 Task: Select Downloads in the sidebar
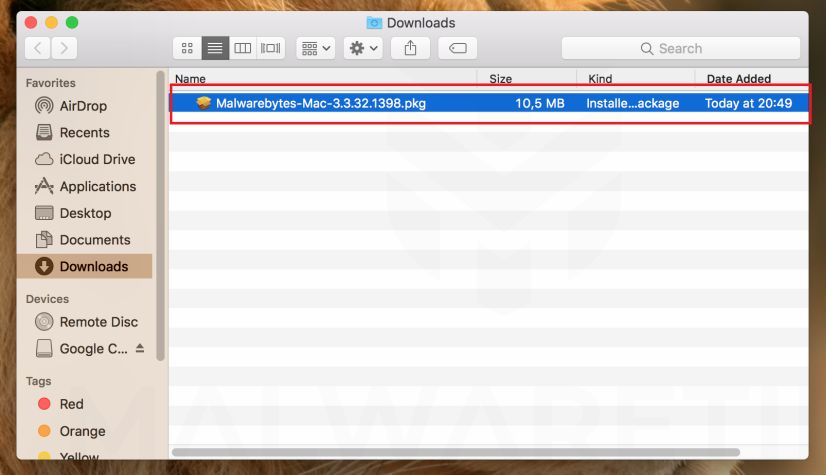pyautogui.click(x=84, y=266)
